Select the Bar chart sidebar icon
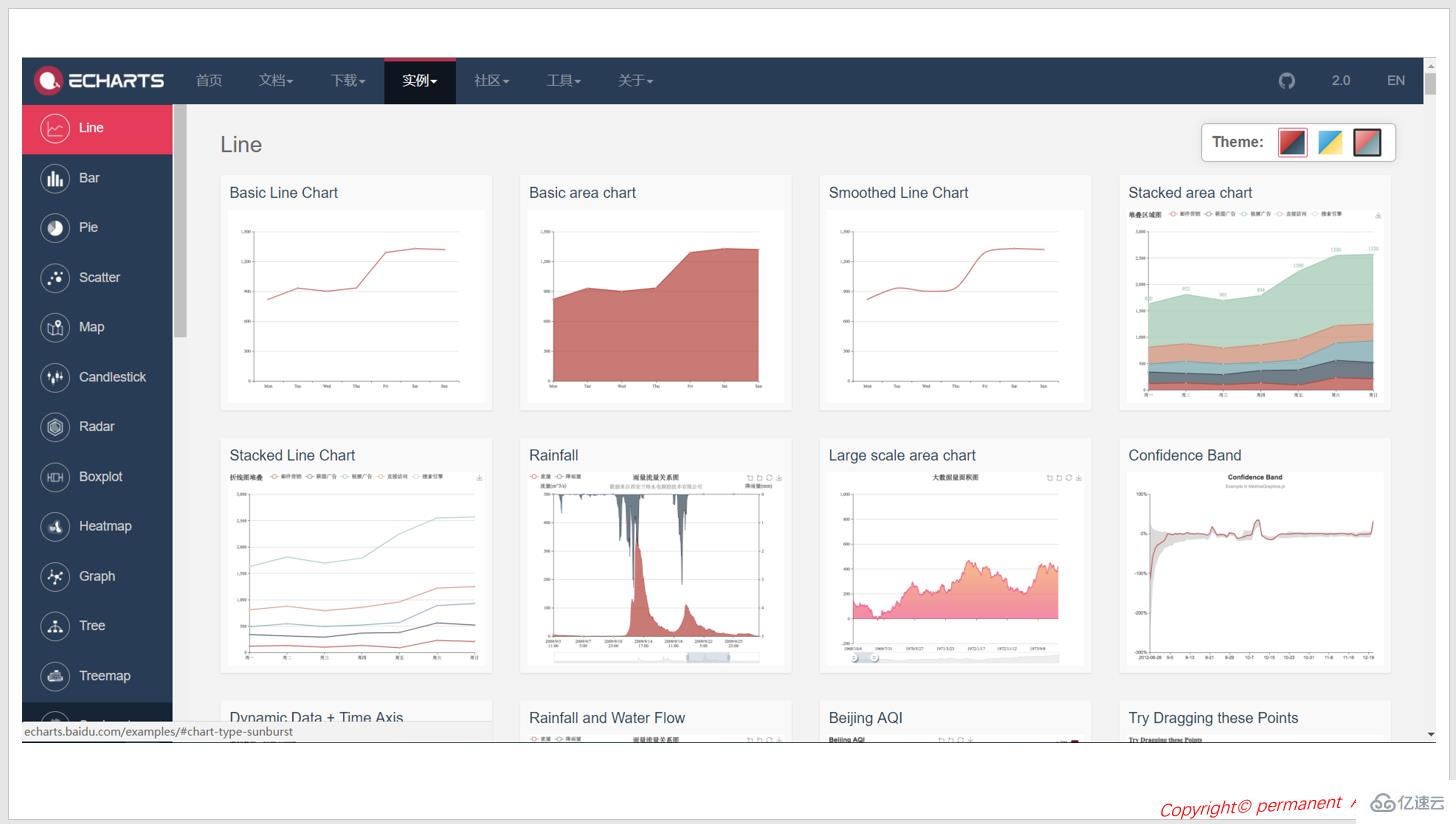Screen dimensions: 1456x824 (55, 178)
